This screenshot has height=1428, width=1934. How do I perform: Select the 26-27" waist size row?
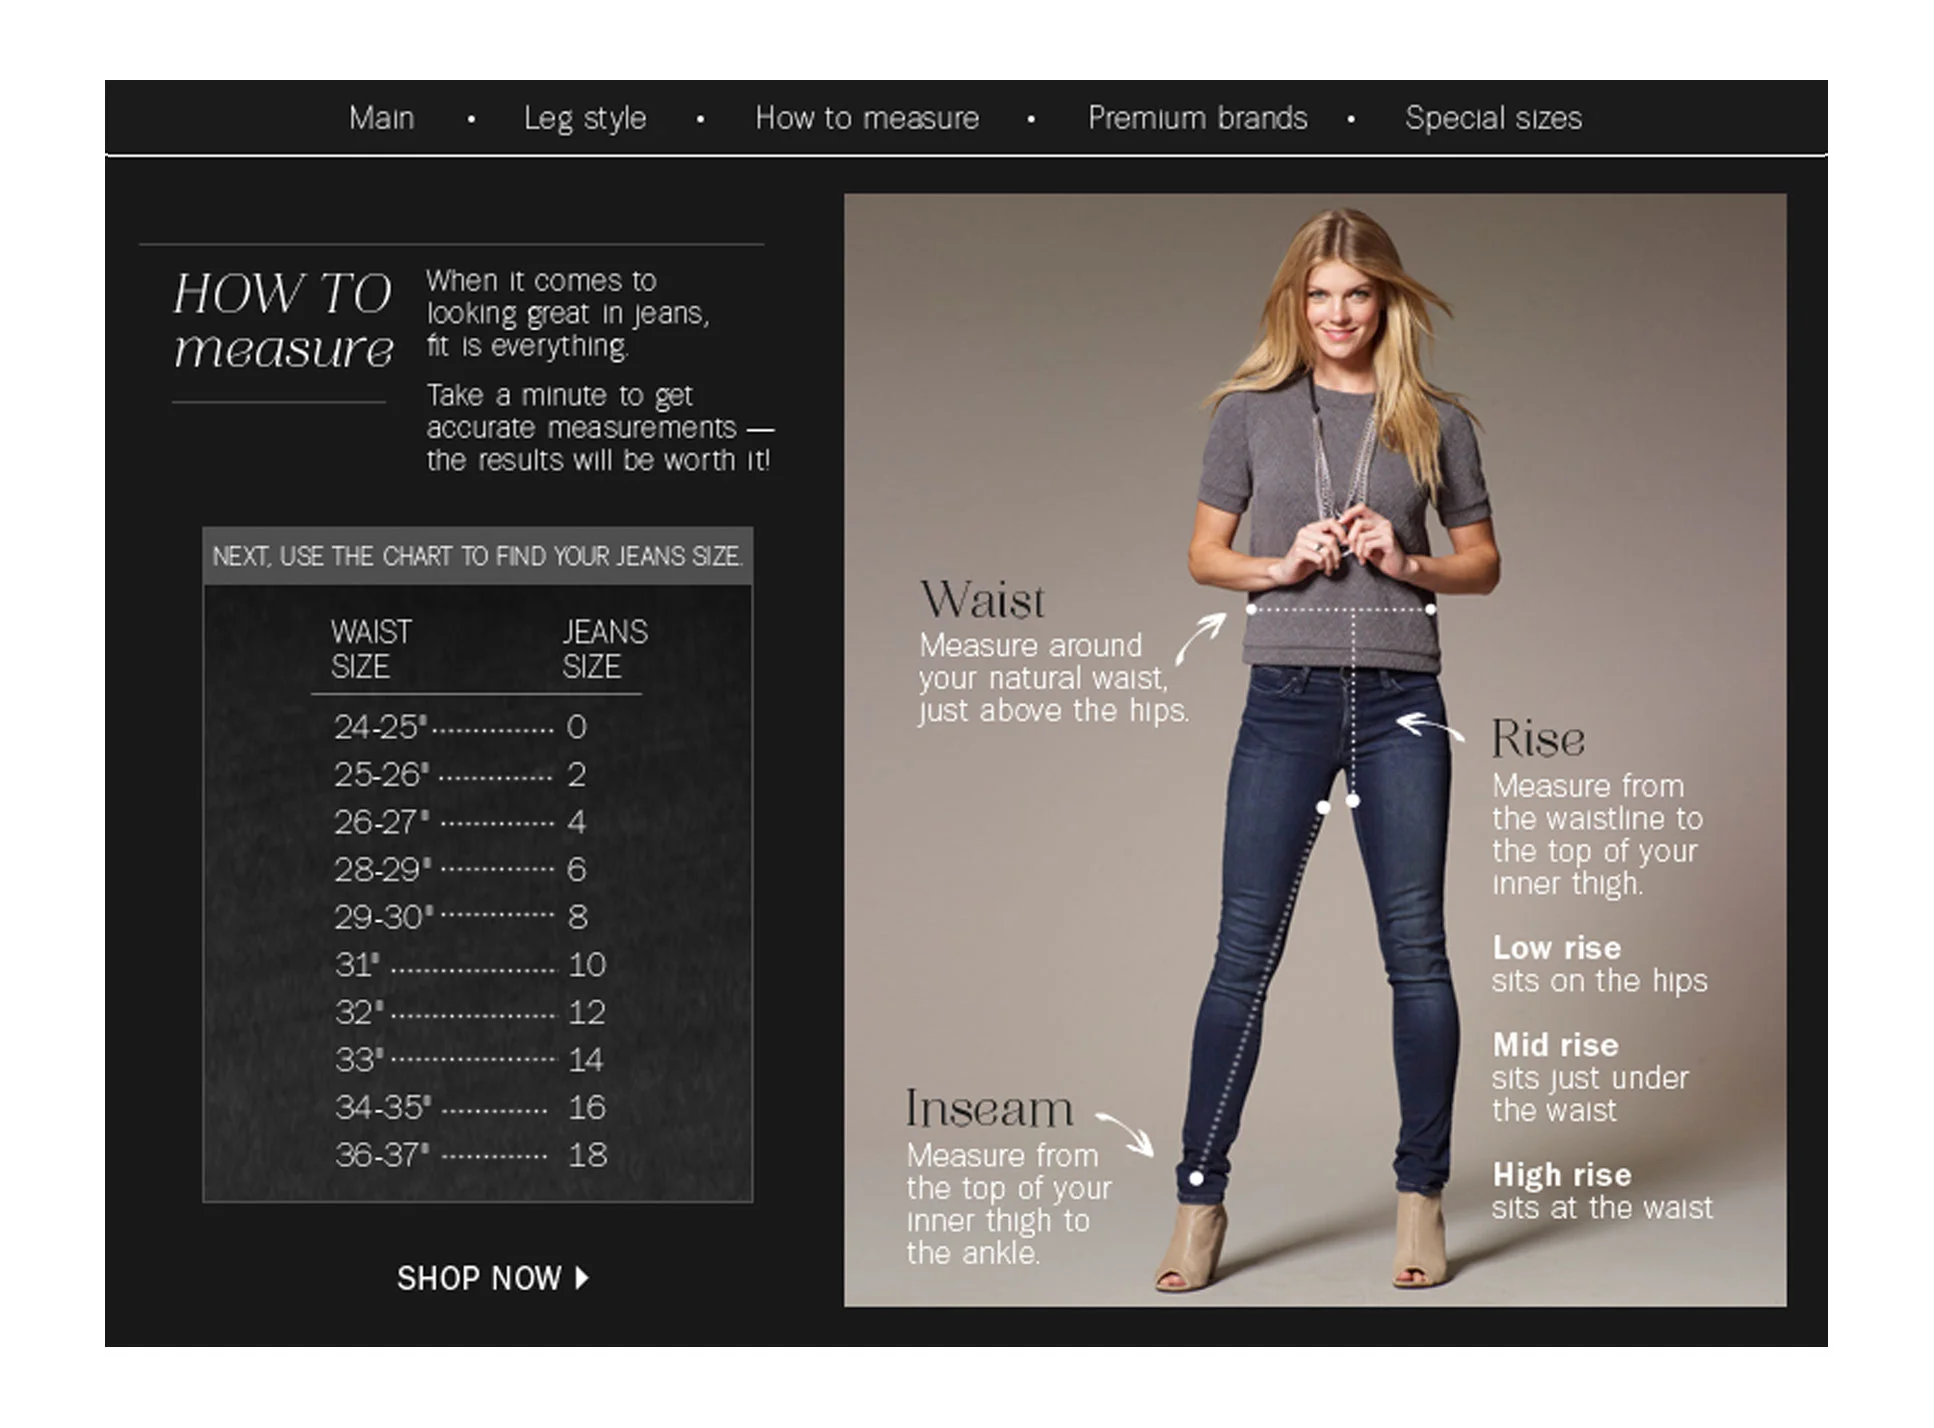tap(461, 822)
